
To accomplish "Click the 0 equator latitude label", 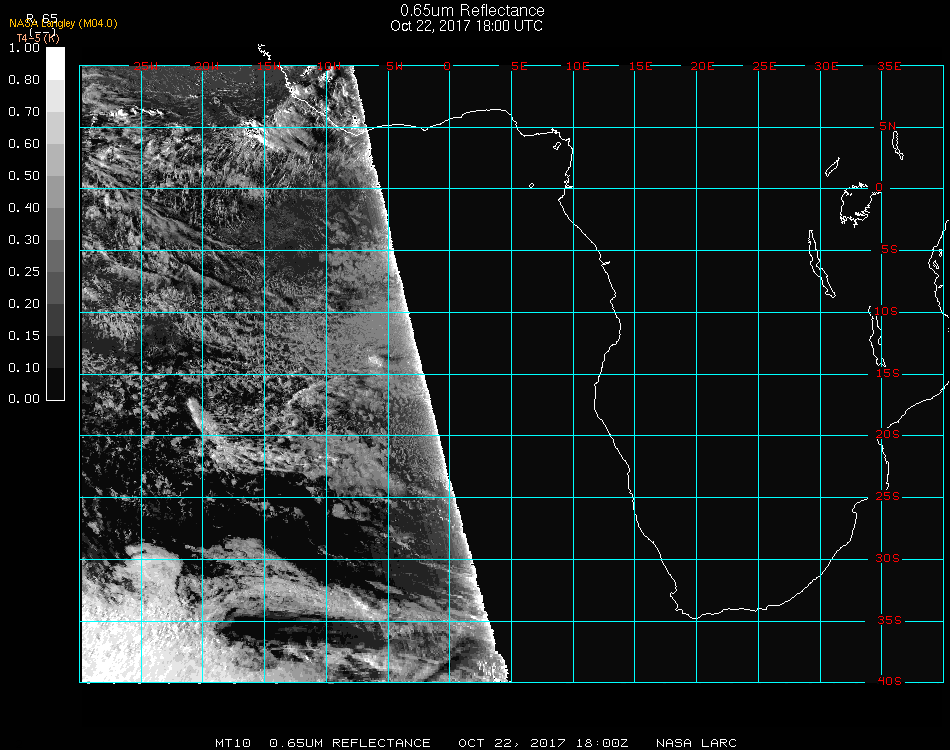I will (x=879, y=187).
